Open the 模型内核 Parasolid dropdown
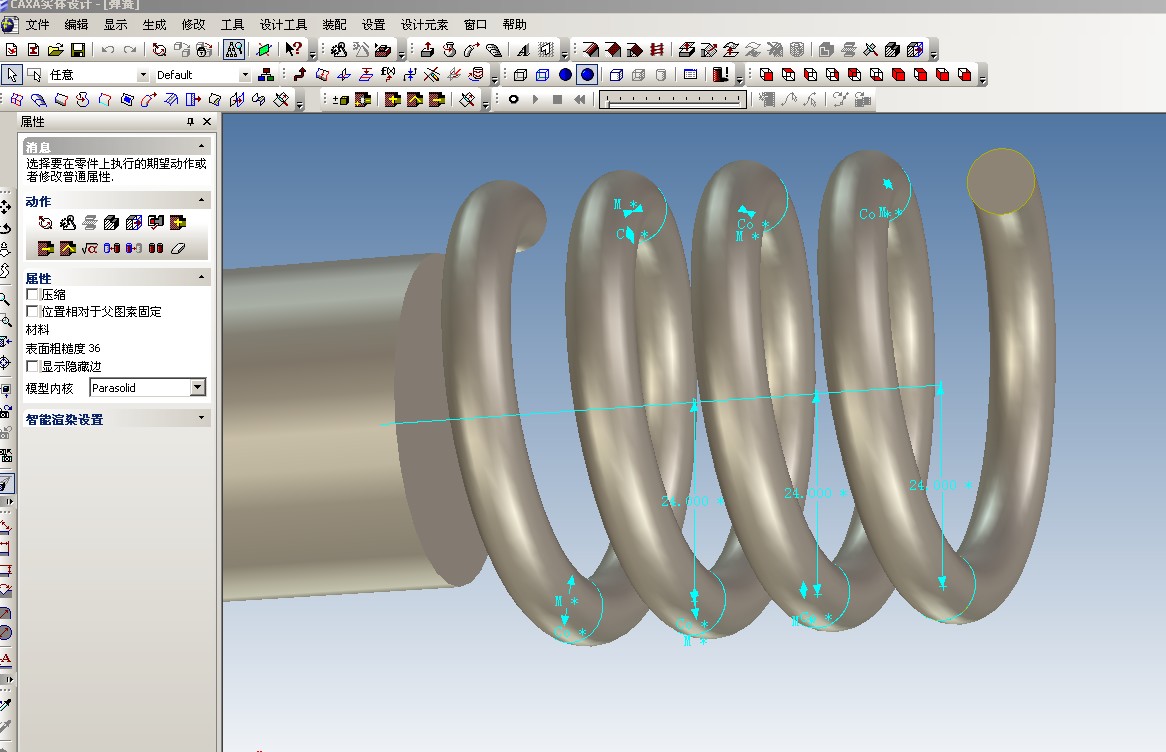1166x752 pixels. pos(197,388)
